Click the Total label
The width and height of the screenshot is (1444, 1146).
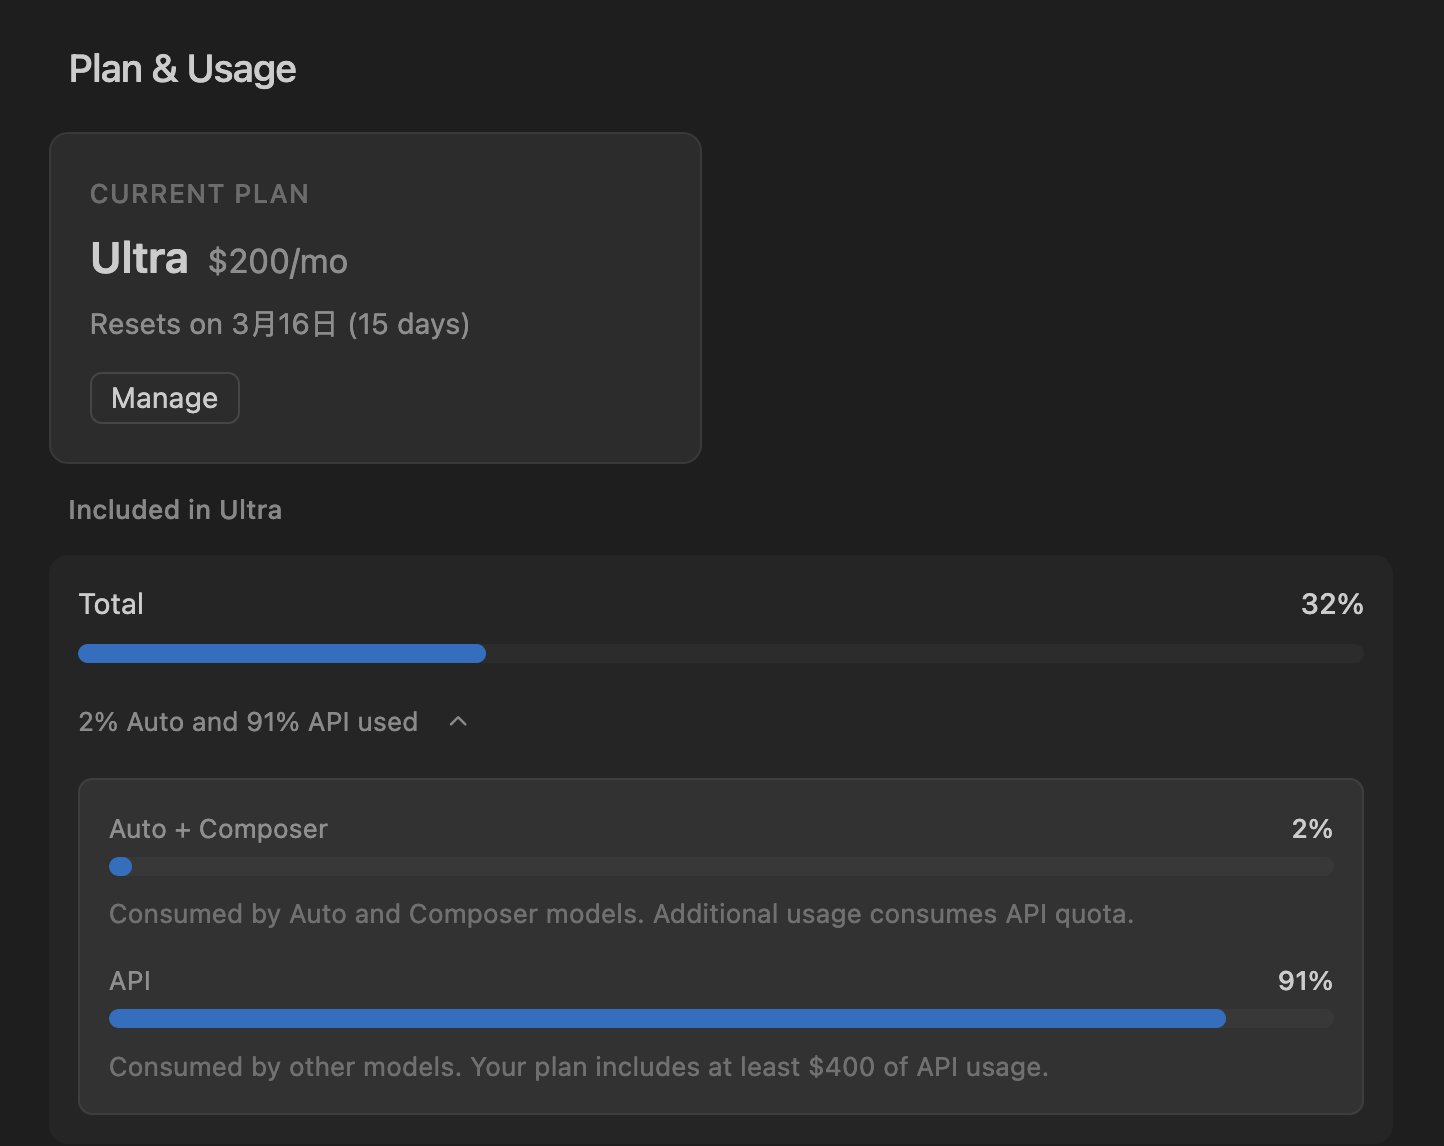click(x=111, y=604)
